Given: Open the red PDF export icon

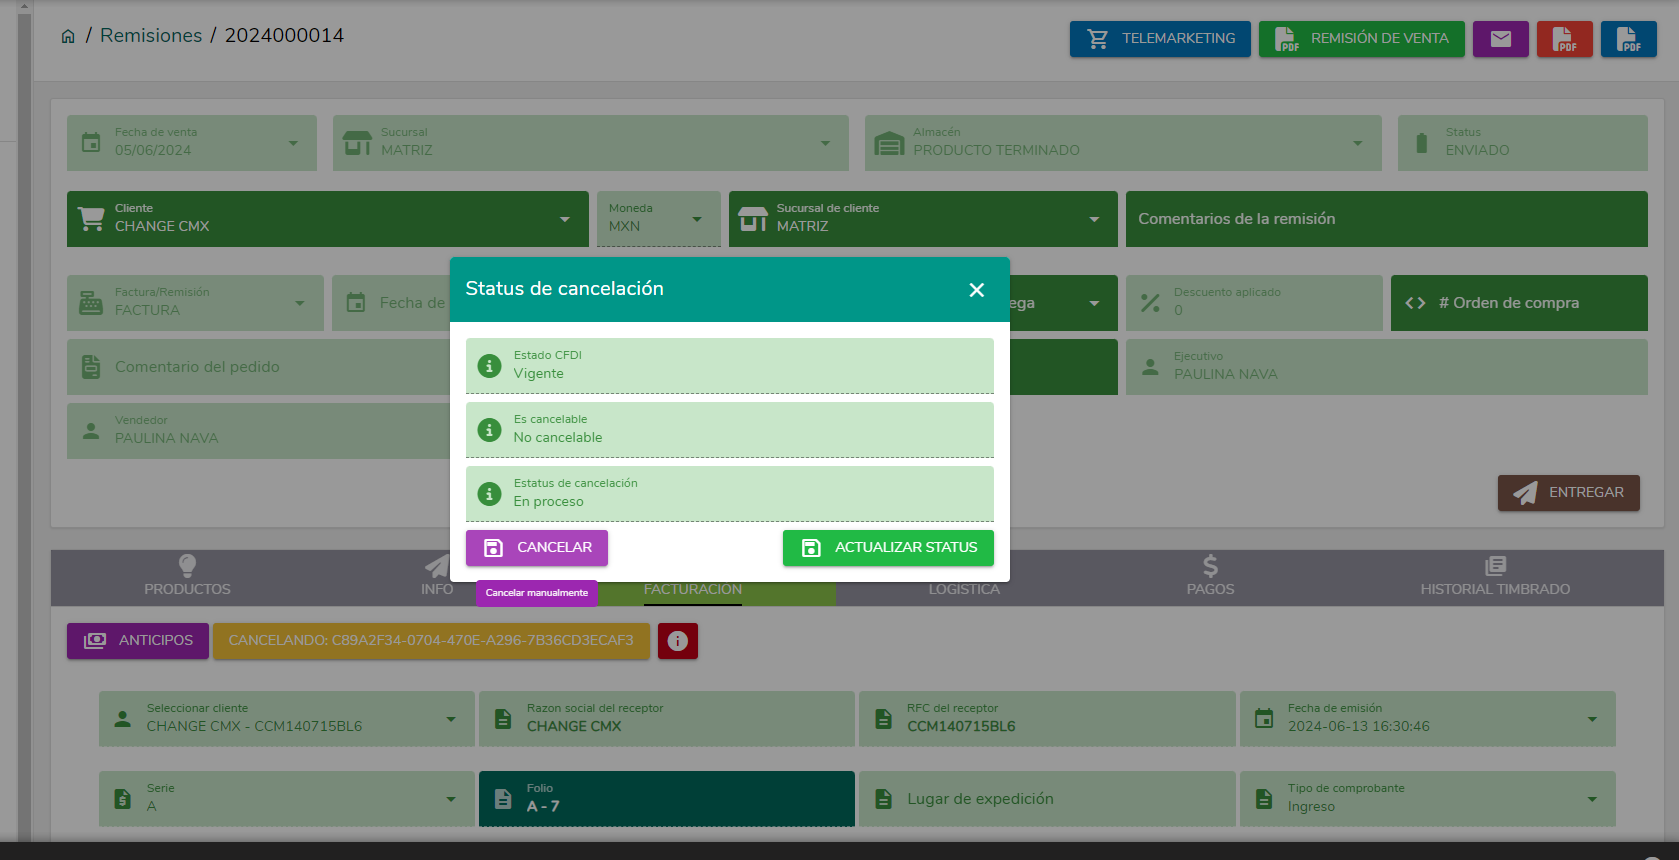Looking at the screenshot, I should click(x=1564, y=39).
